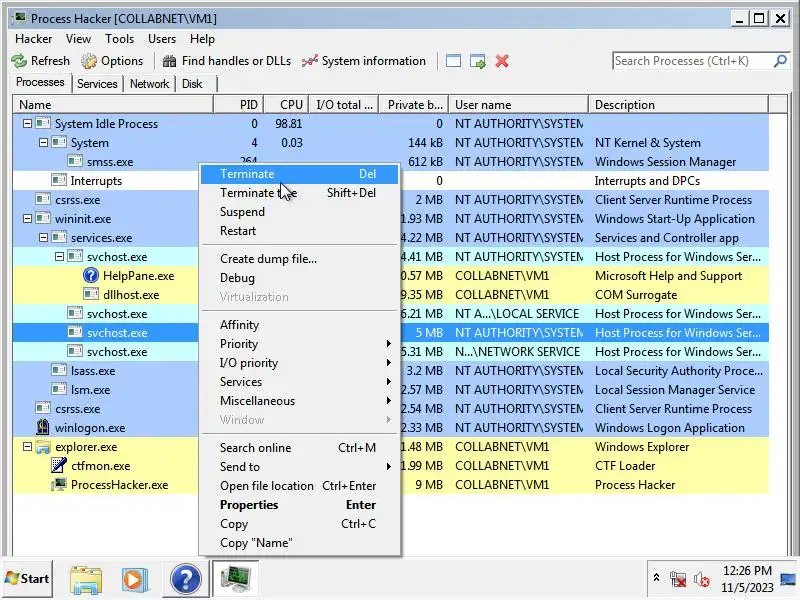Choose Terminate tree in the context menu
Screen dimensions: 800x600
click(299, 193)
